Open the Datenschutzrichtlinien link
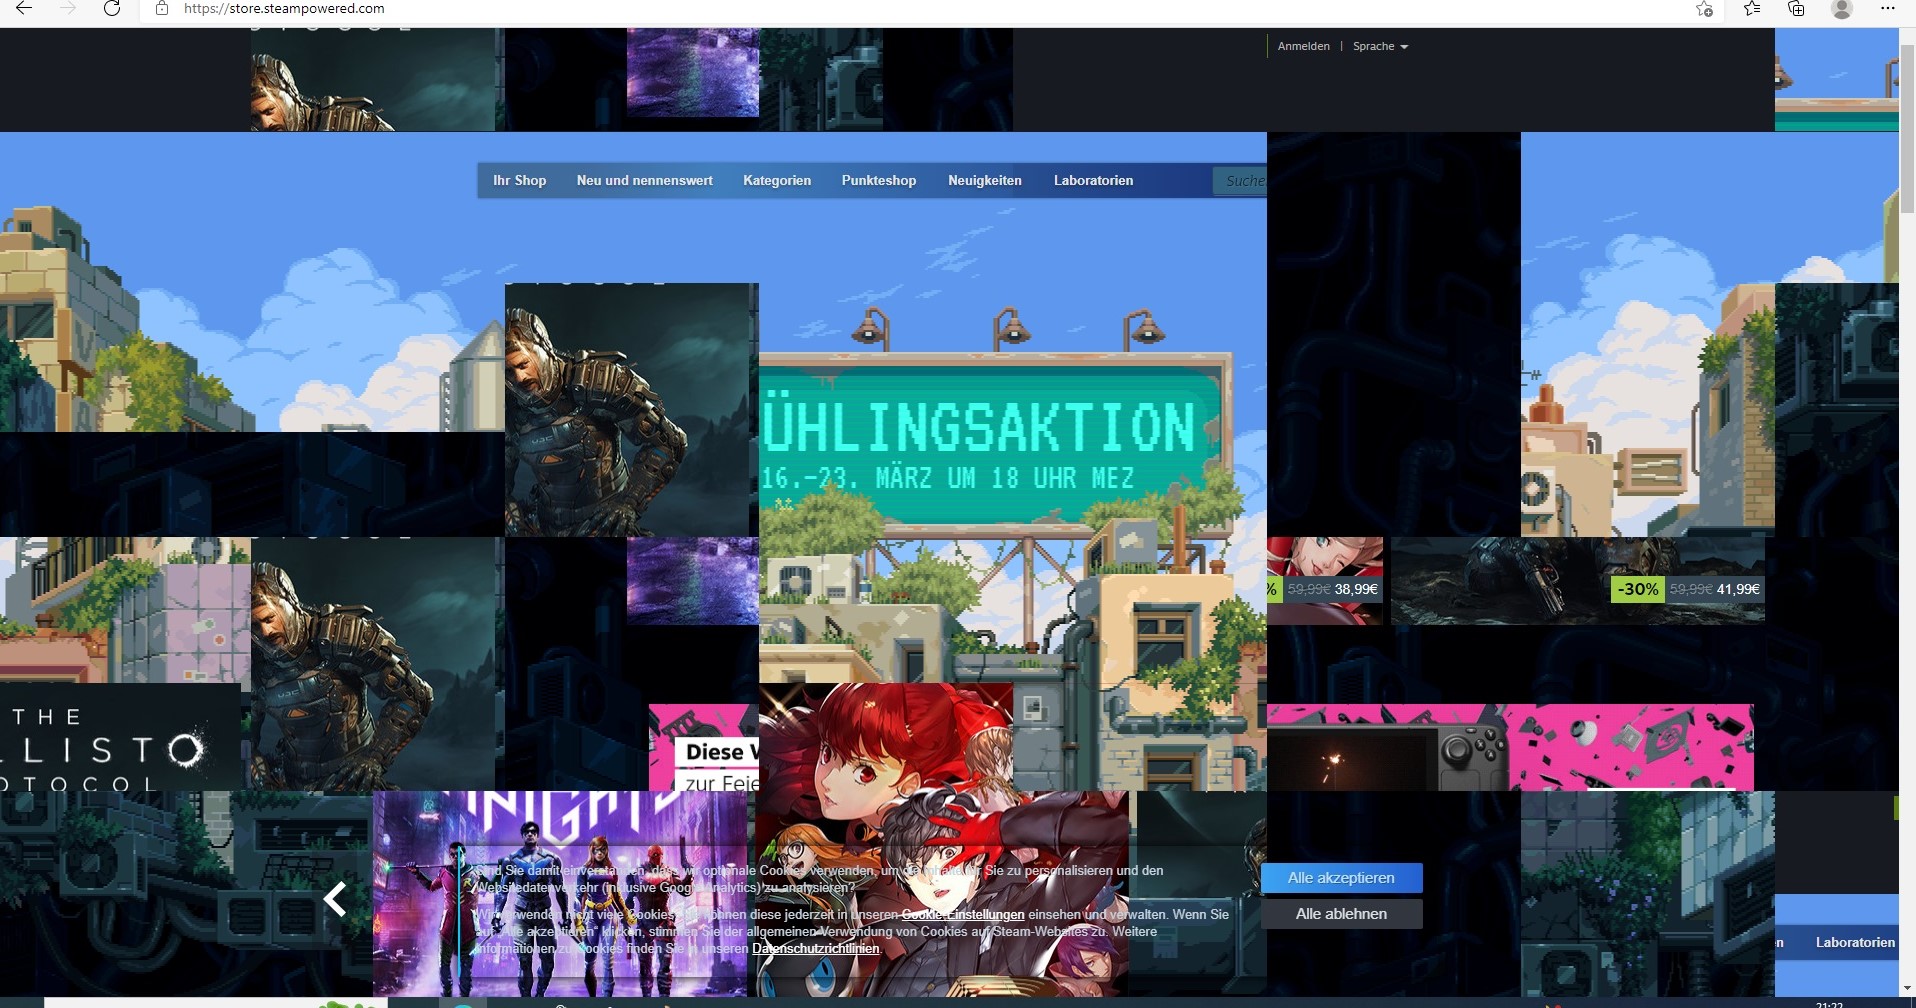This screenshot has height=1008, width=1916. (816, 949)
